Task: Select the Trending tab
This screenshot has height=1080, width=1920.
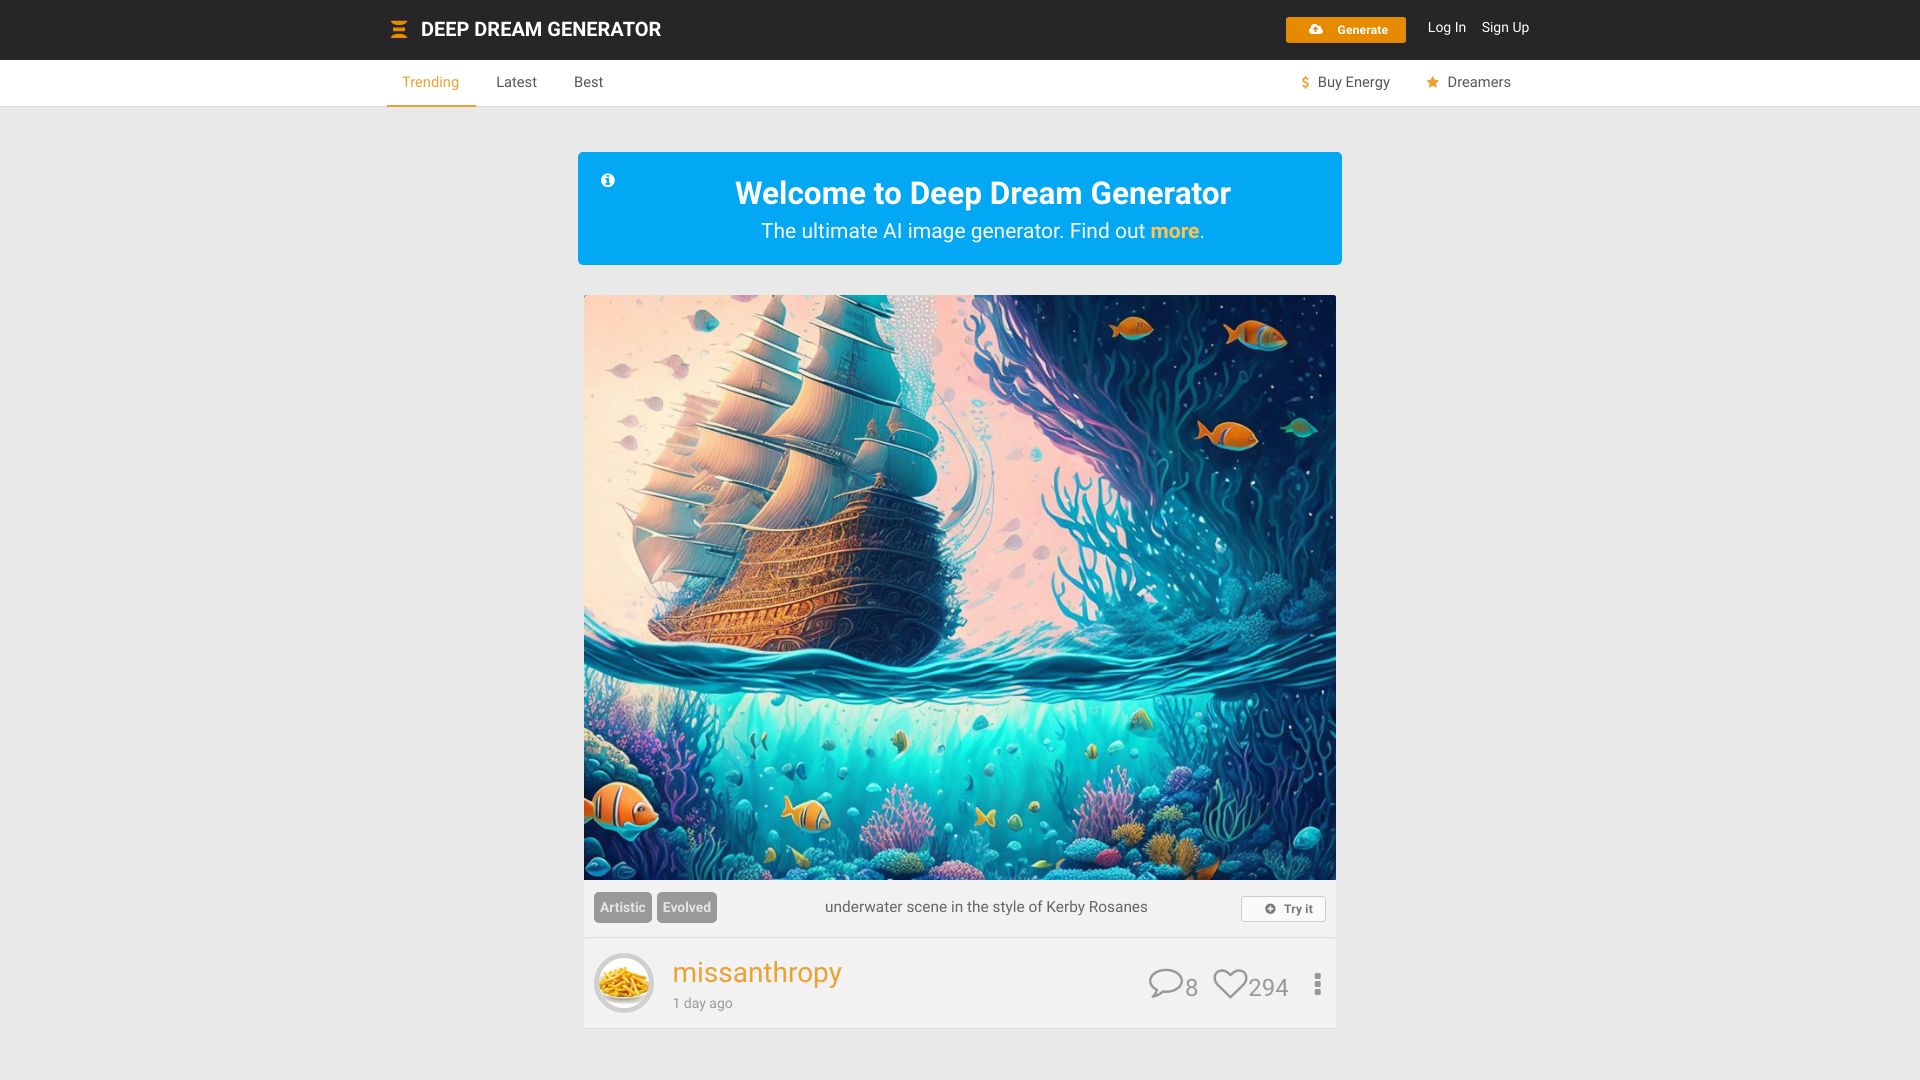Action: [x=430, y=82]
